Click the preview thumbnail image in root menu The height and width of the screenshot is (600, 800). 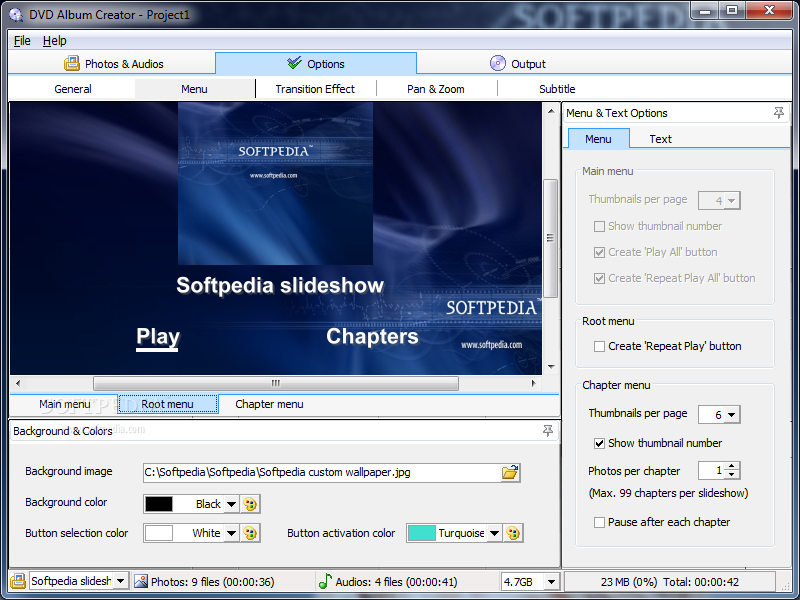(275, 183)
